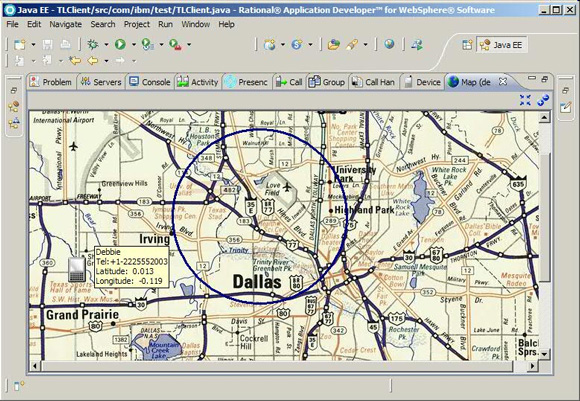The width and height of the screenshot is (580, 401).
Task: Expand the Profile dropdown arrow
Action: (161, 45)
